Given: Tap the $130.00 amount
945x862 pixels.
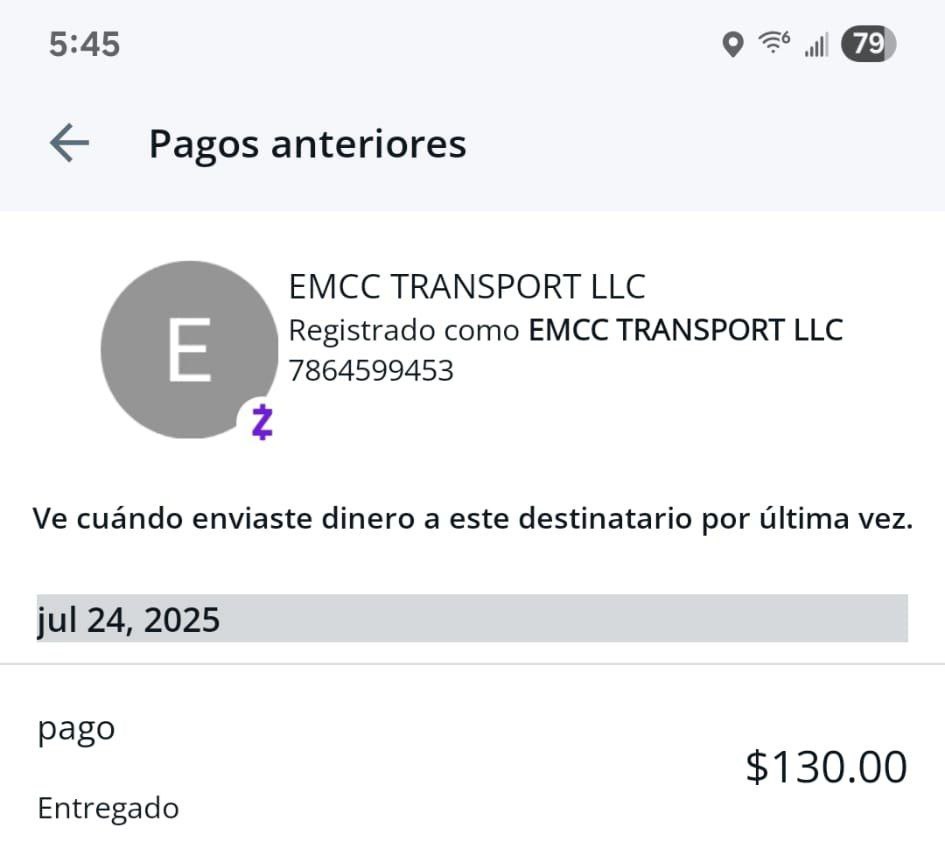Looking at the screenshot, I should 826,767.
